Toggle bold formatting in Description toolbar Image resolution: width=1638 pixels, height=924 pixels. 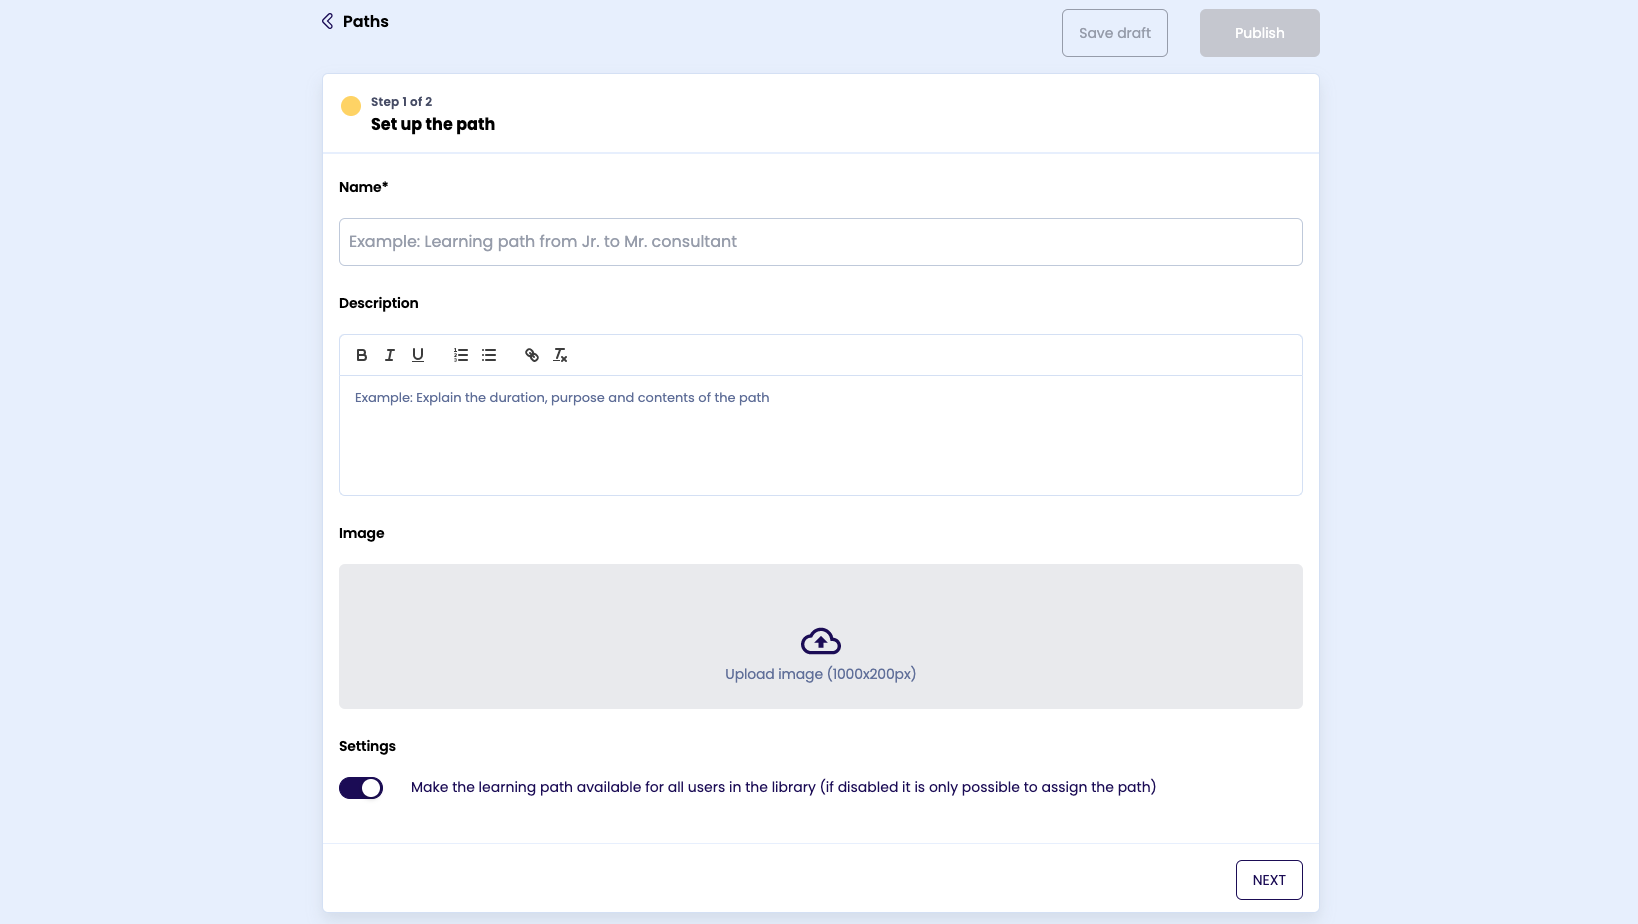(362, 355)
